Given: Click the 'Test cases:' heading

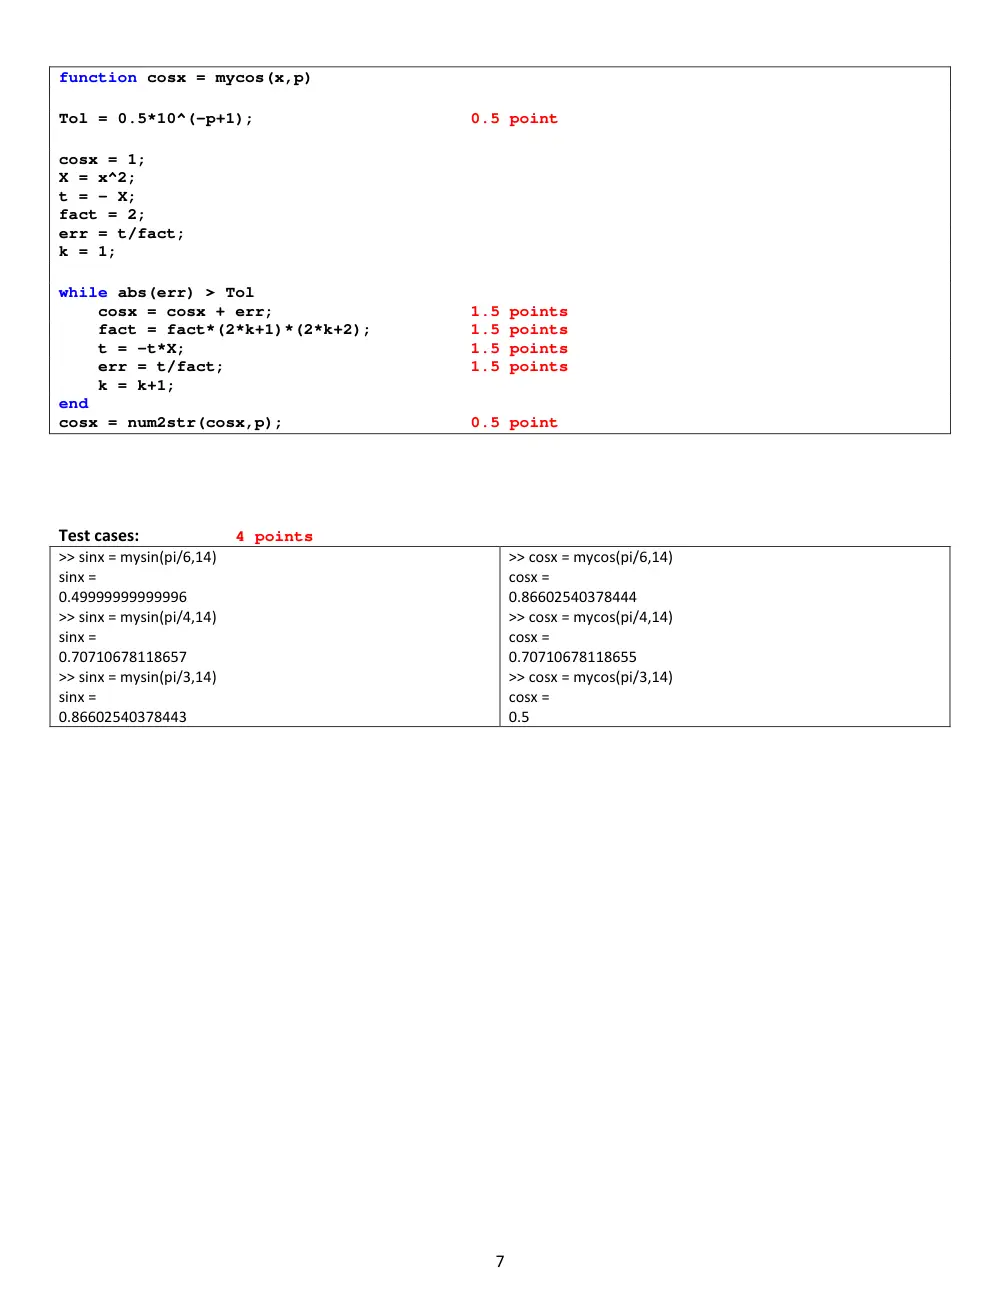Looking at the screenshot, I should 99,536.
